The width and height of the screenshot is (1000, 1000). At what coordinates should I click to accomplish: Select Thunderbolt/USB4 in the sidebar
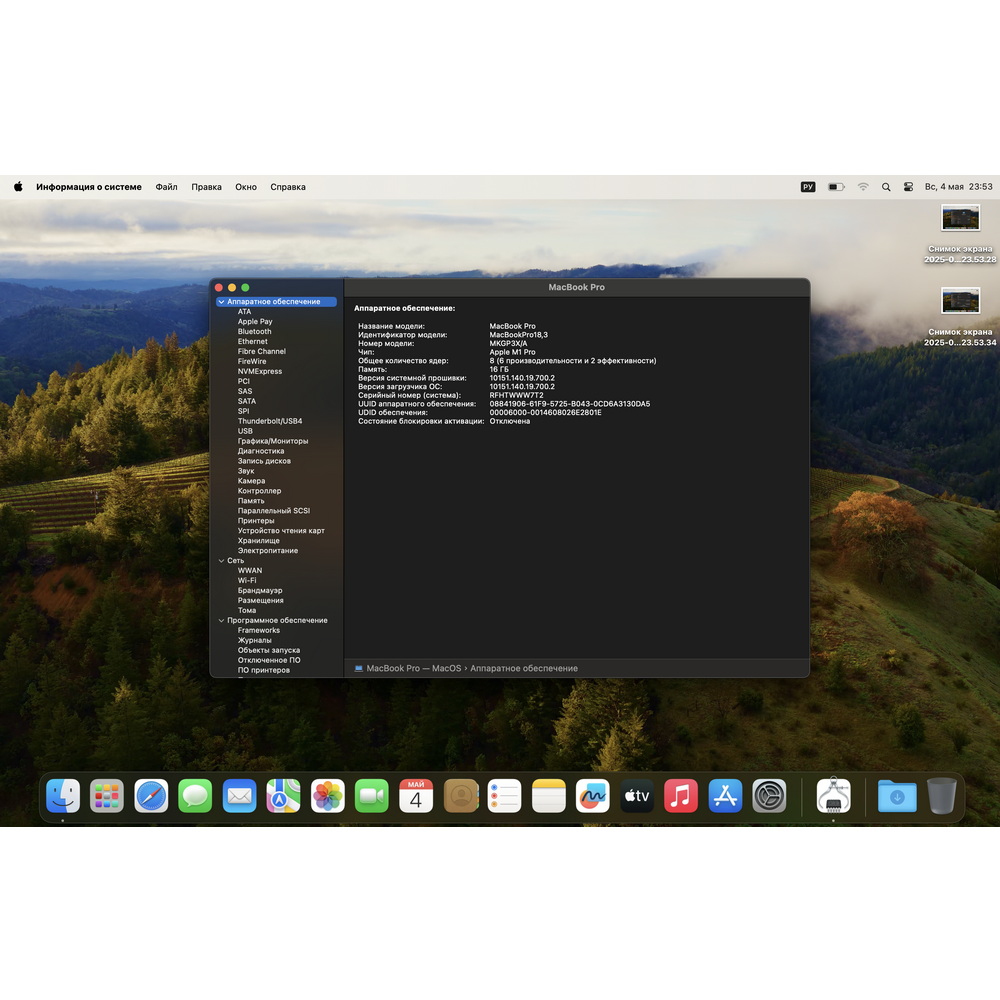pyautogui.click(x=270, y=421)
